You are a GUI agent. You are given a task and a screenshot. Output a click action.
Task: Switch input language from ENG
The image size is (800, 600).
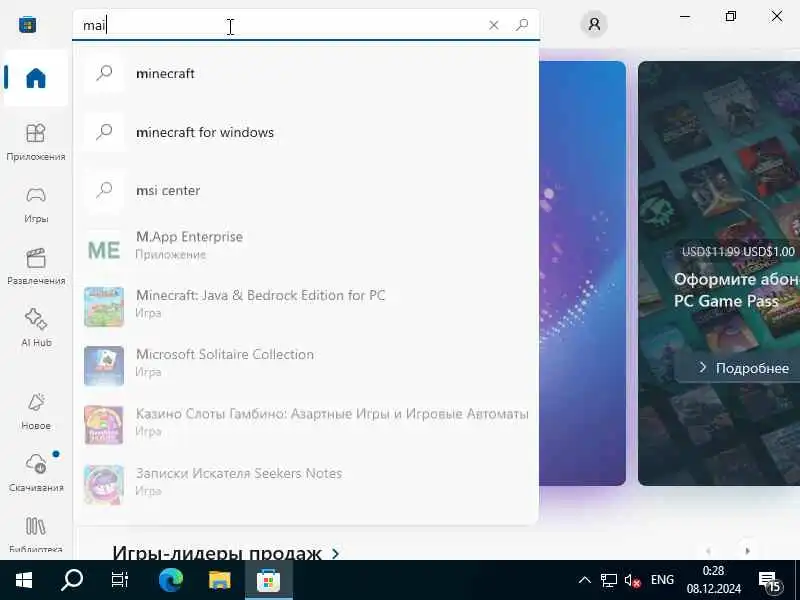coord(662,580)
